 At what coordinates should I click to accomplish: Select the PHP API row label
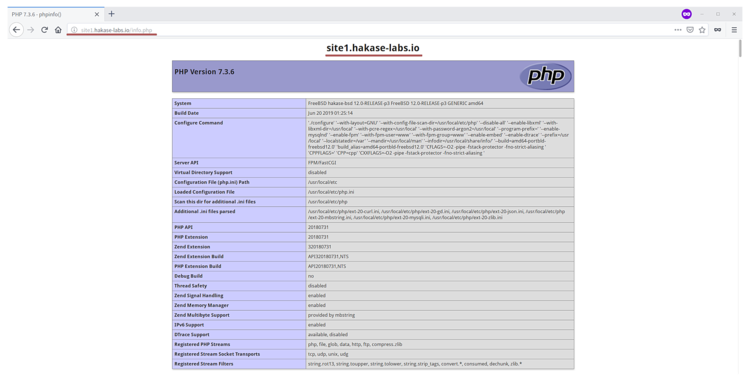tap(183, 227)
